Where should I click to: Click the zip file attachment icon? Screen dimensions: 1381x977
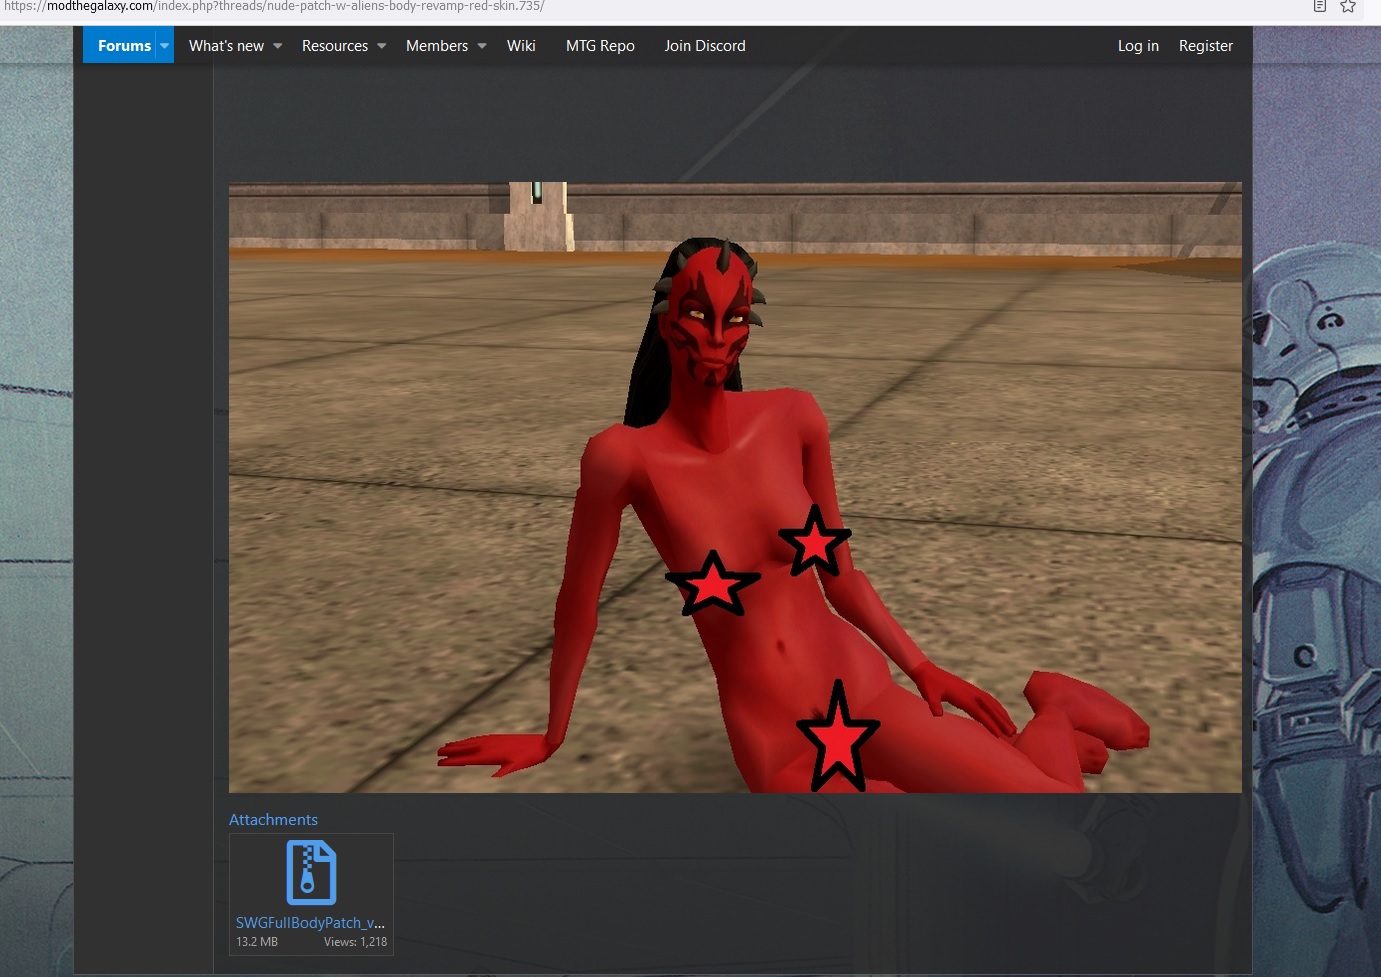[311, 873]
